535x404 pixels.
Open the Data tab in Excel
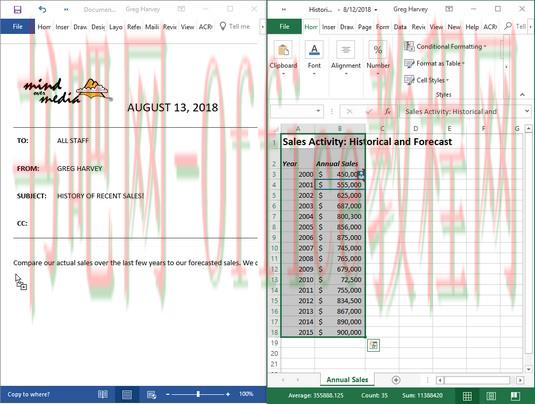click(400, 27)
